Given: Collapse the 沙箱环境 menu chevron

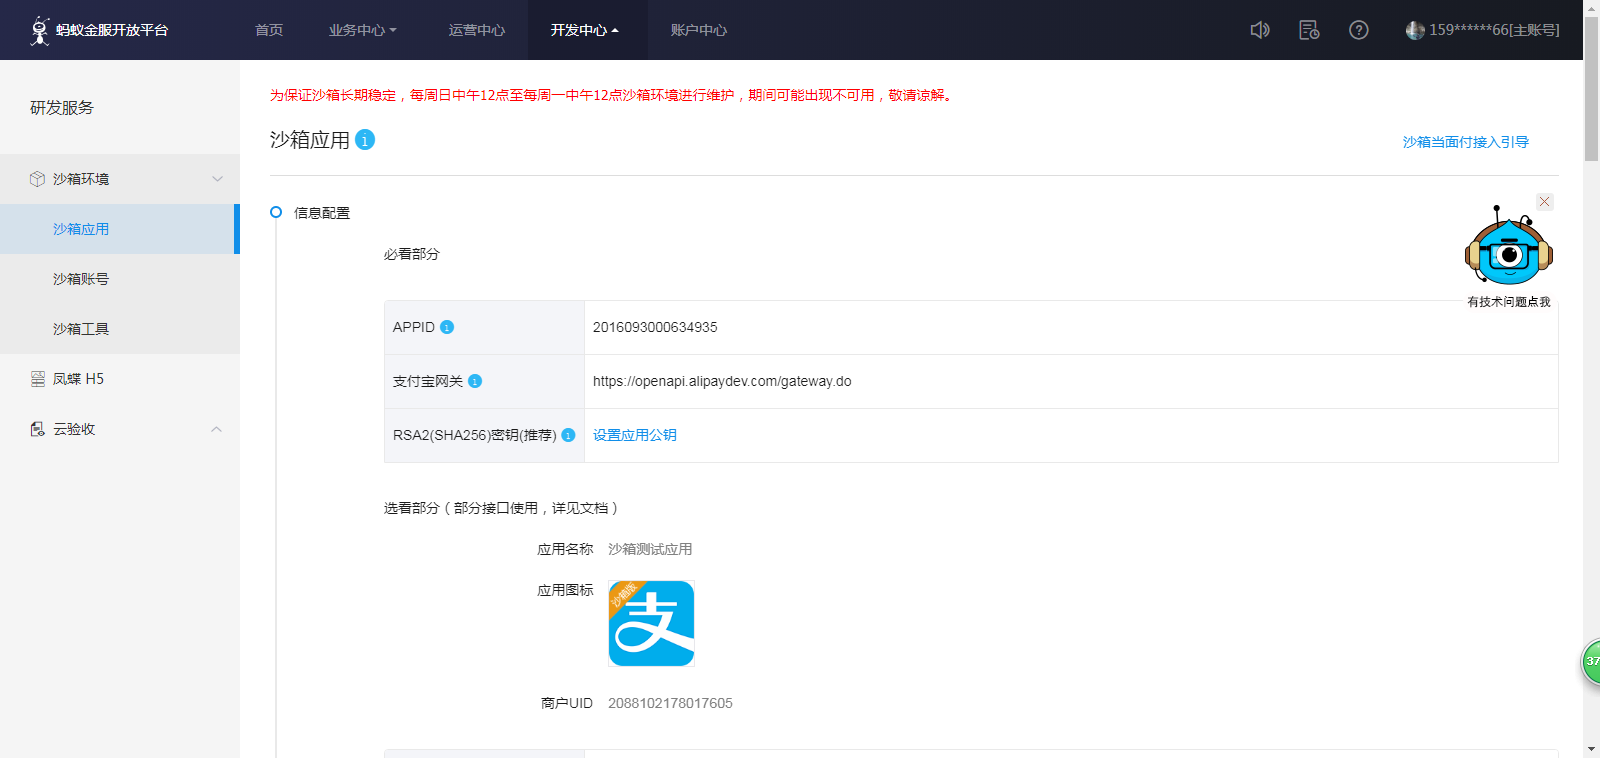Looking at the screenshot, I should pyautogui.click(x=217, y=179).
